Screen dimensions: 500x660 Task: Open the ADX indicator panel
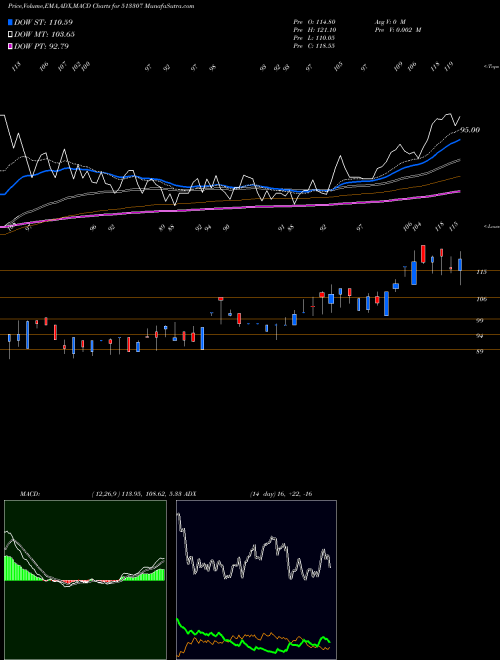(x=256, y=580)
